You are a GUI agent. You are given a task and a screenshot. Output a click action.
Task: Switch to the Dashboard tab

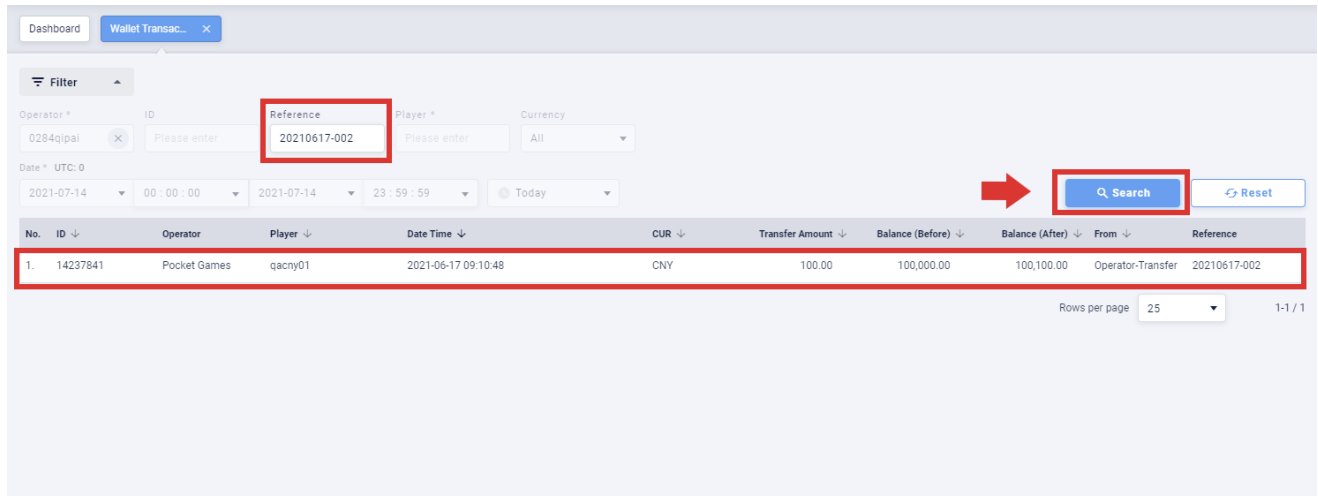[x=54, y=29]
